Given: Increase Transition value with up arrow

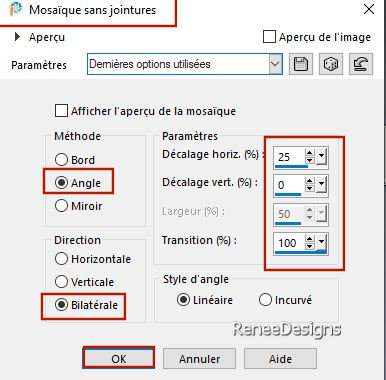Looking at the screenshot, I should point(310,239).
